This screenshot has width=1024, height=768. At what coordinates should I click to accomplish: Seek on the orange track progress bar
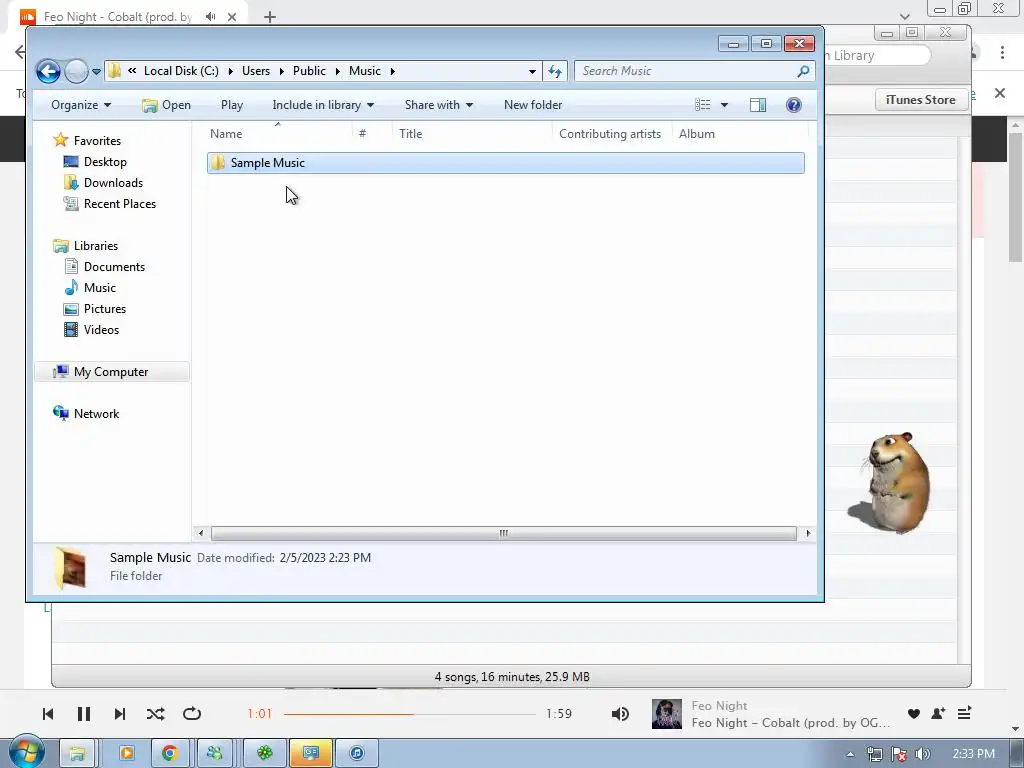coord(409,714)
